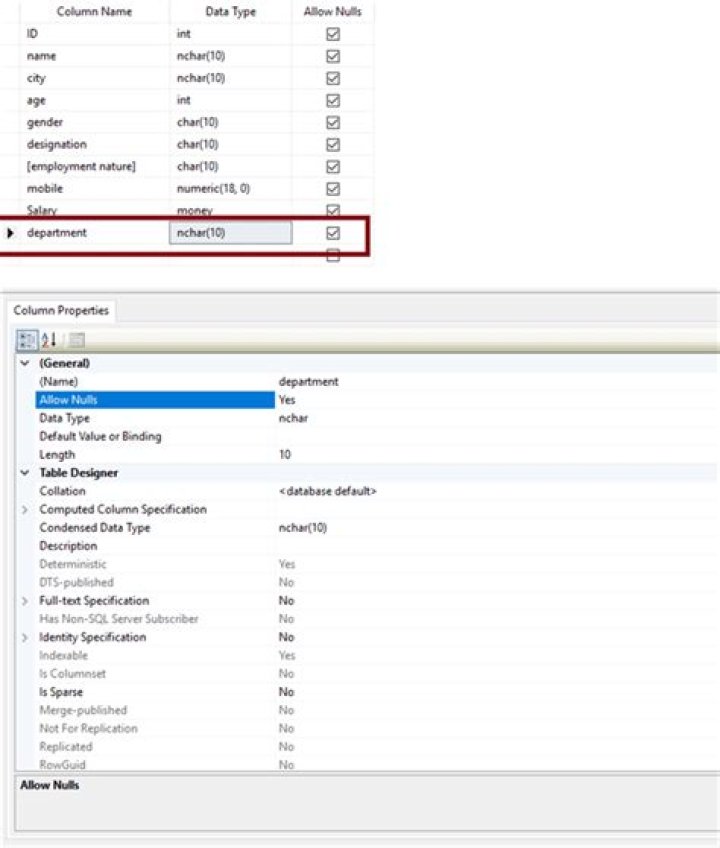Click the Categorized view icon
The image size is (720, 848).
click(27, 340)
